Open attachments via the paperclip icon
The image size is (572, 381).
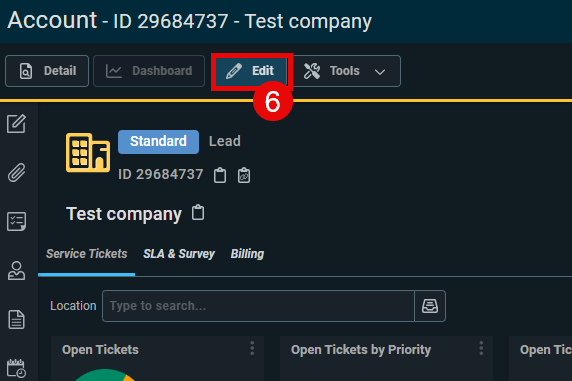click(x=16, y=172)
